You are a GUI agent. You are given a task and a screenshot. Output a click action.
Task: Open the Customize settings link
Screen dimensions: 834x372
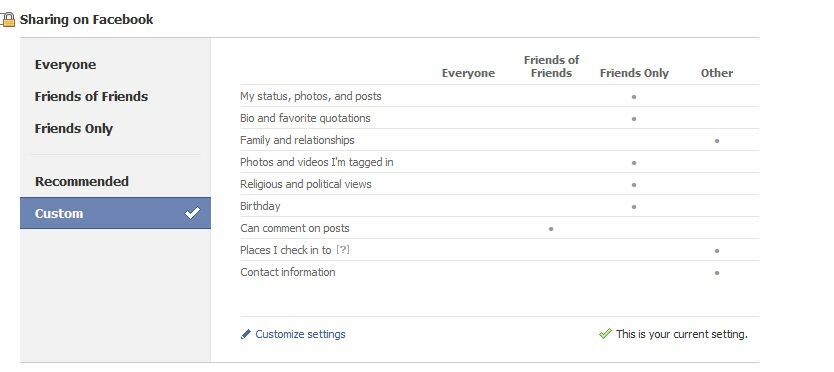(300, 334)
